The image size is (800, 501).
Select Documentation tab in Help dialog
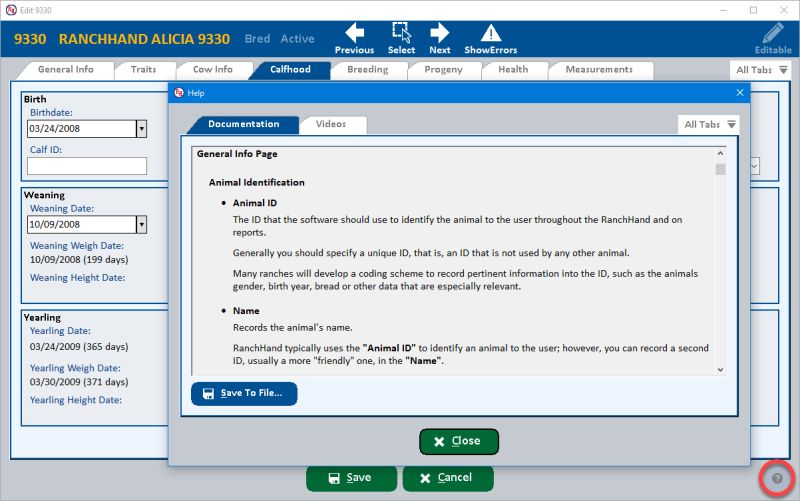tap(243, 124)
